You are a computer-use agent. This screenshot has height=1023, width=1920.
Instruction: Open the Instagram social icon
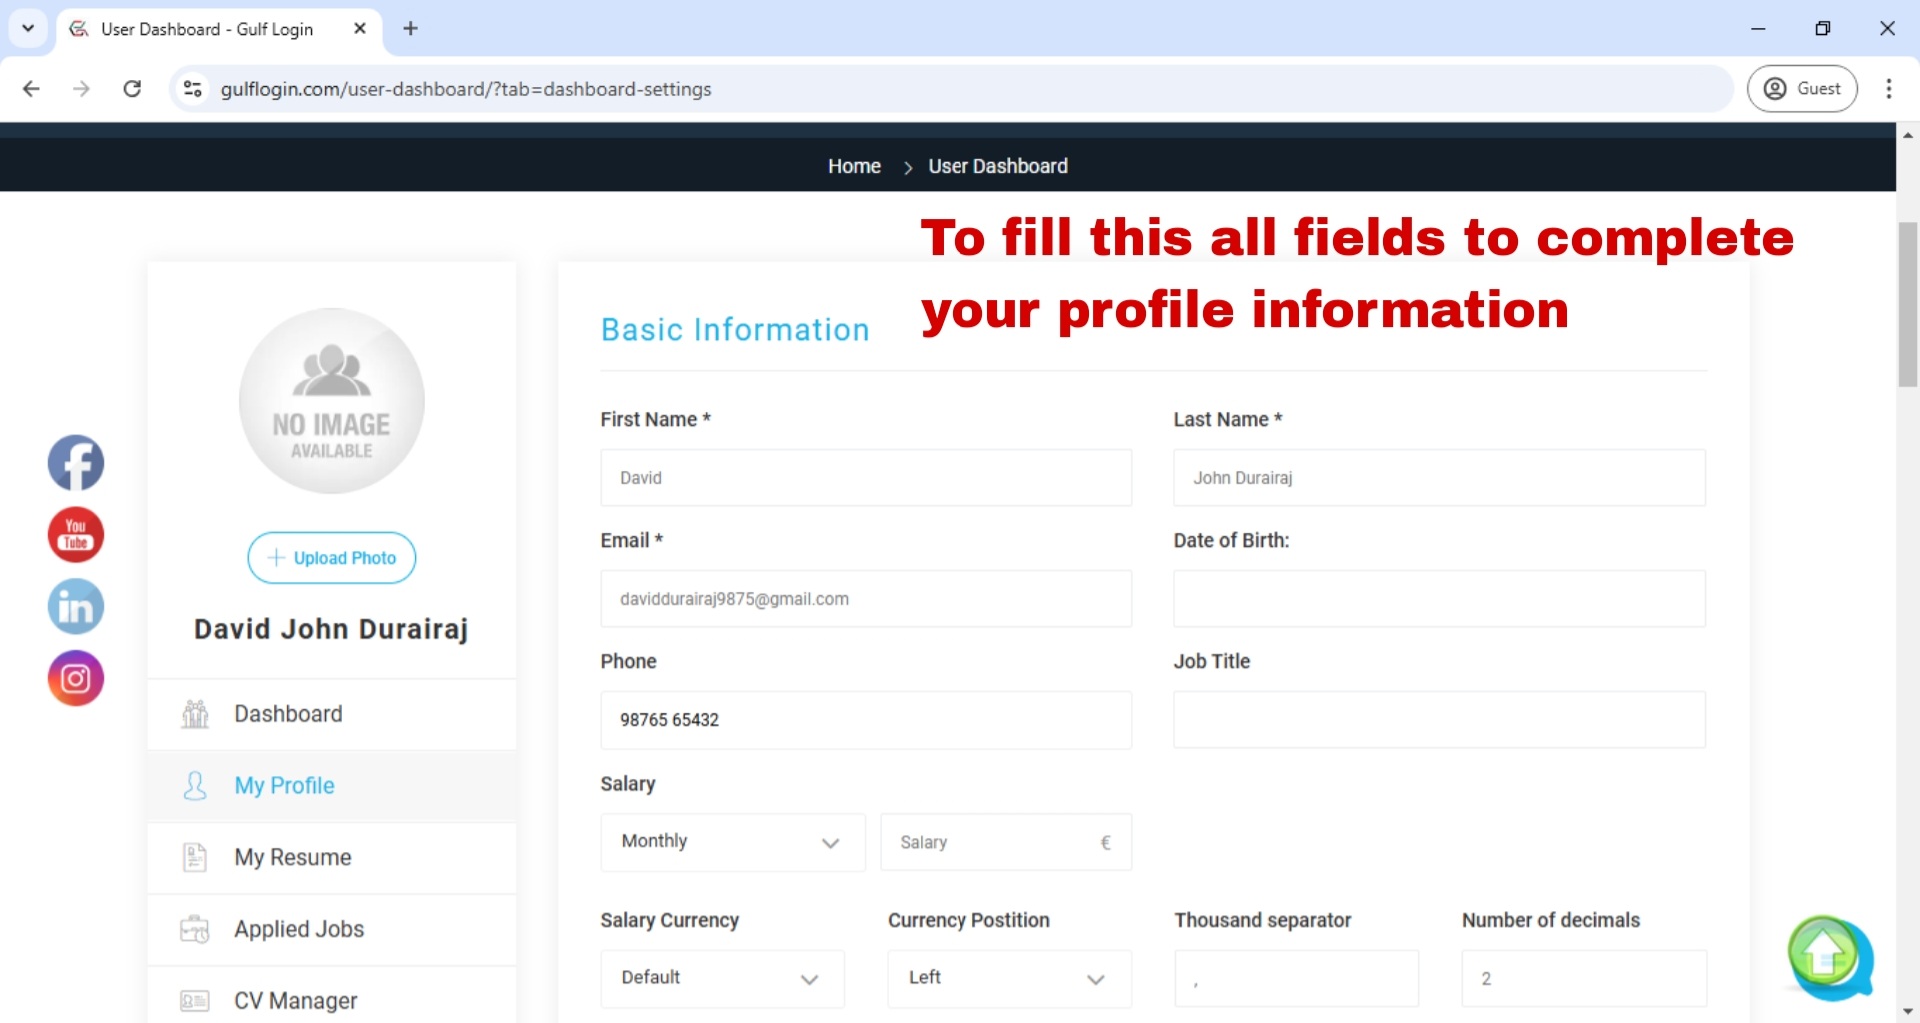click(75, 678)
